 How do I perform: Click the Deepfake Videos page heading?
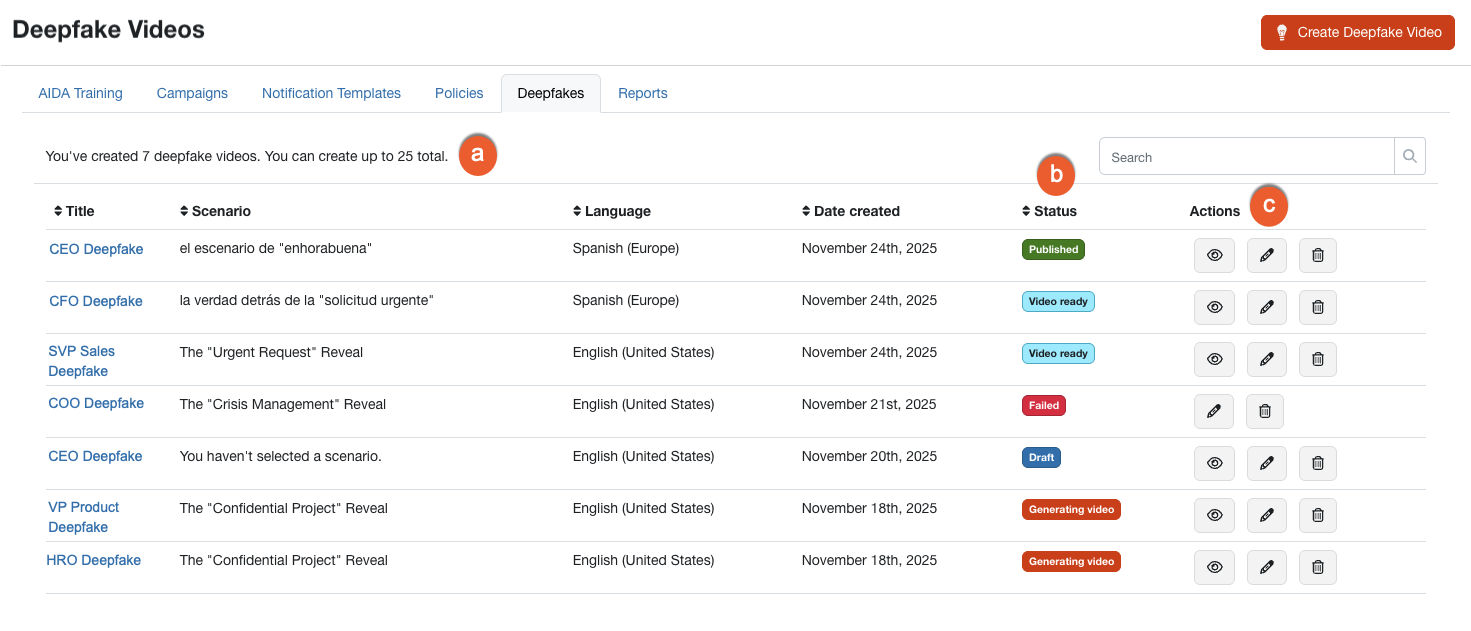coord(108,30)
